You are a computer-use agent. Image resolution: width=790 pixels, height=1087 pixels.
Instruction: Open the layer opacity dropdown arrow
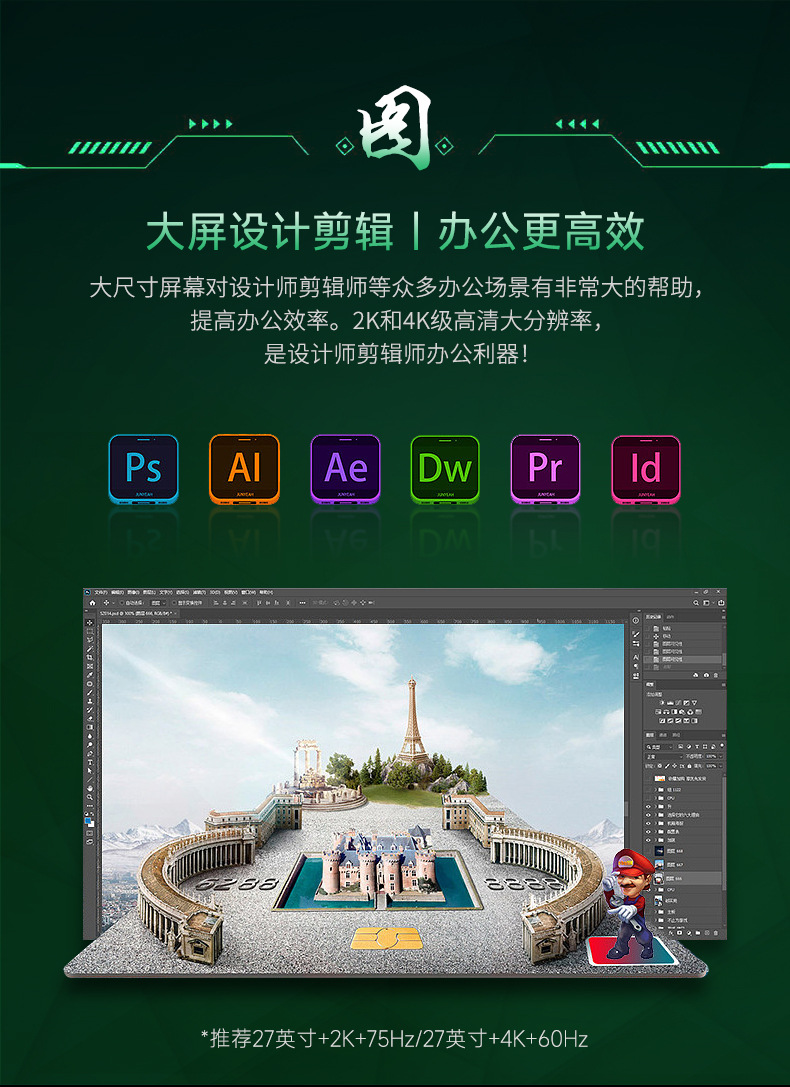(721, 756)
